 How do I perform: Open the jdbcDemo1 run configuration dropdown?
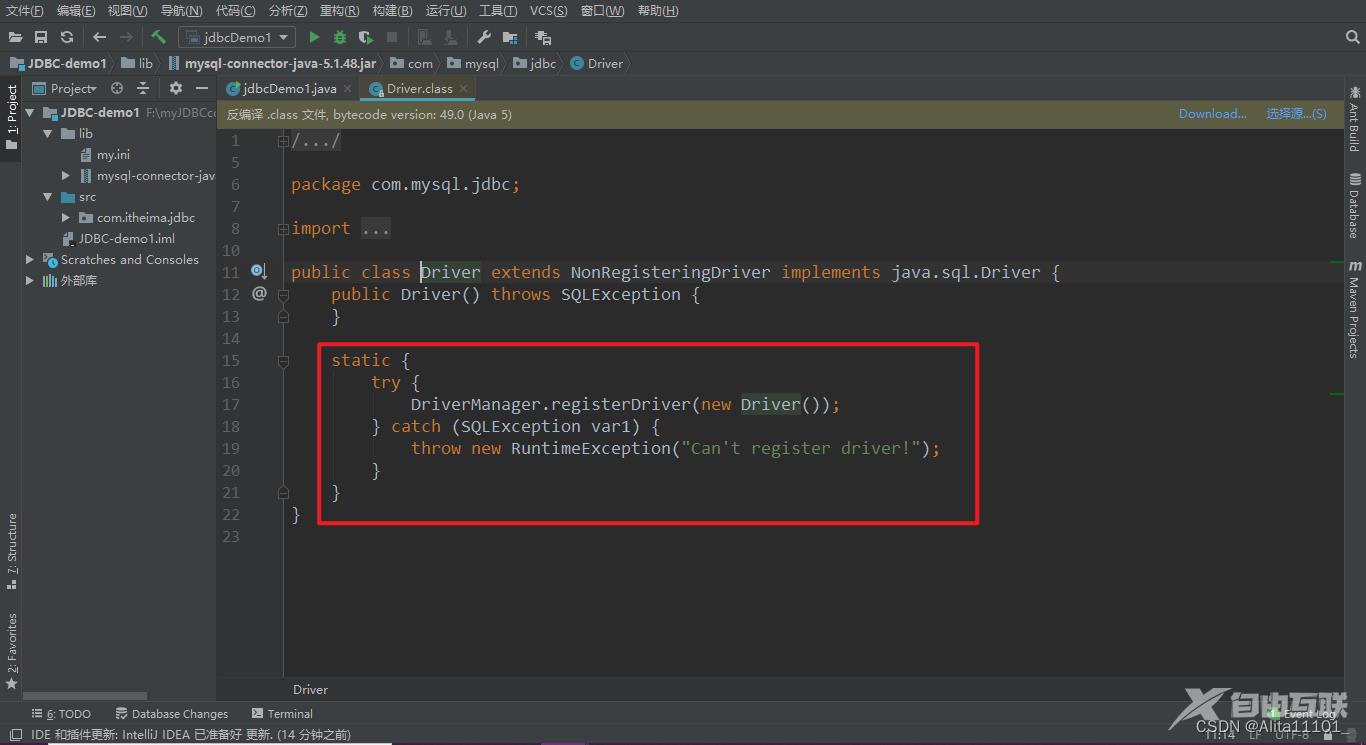236,37
